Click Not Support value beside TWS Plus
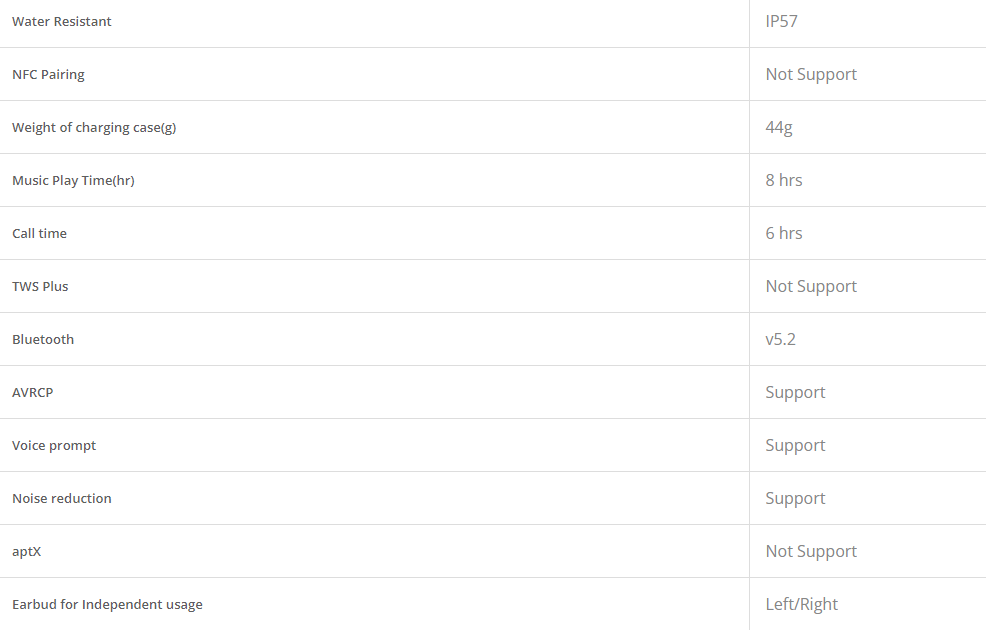The width and height of the screenshot is (986, 630). 811,286
